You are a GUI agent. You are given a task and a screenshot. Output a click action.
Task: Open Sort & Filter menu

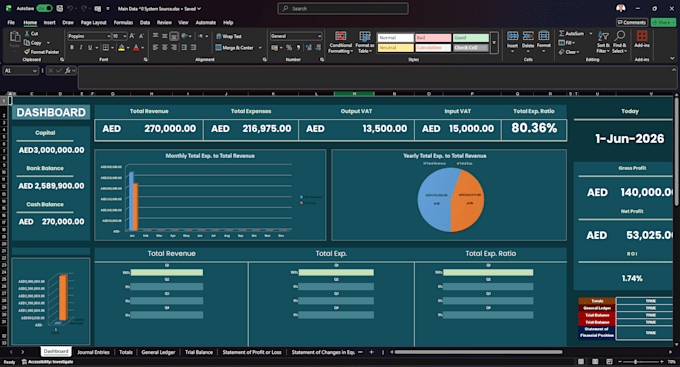tap(603, 42)
